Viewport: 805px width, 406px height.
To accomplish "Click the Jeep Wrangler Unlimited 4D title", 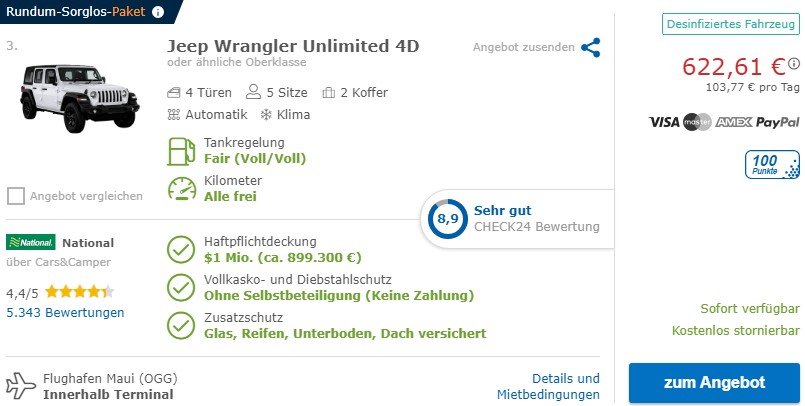I will pyautogui.click(x=293, y=46).
